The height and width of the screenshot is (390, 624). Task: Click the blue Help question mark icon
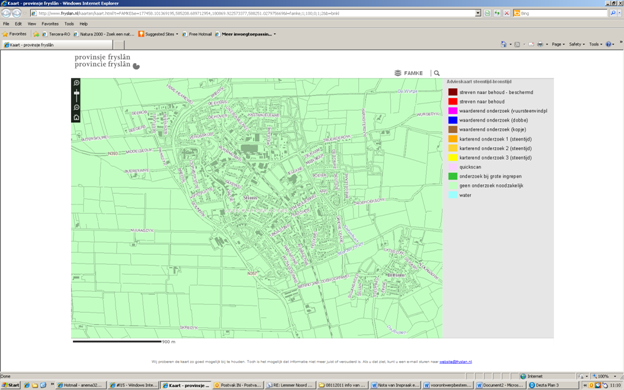[x=608, y=44]
